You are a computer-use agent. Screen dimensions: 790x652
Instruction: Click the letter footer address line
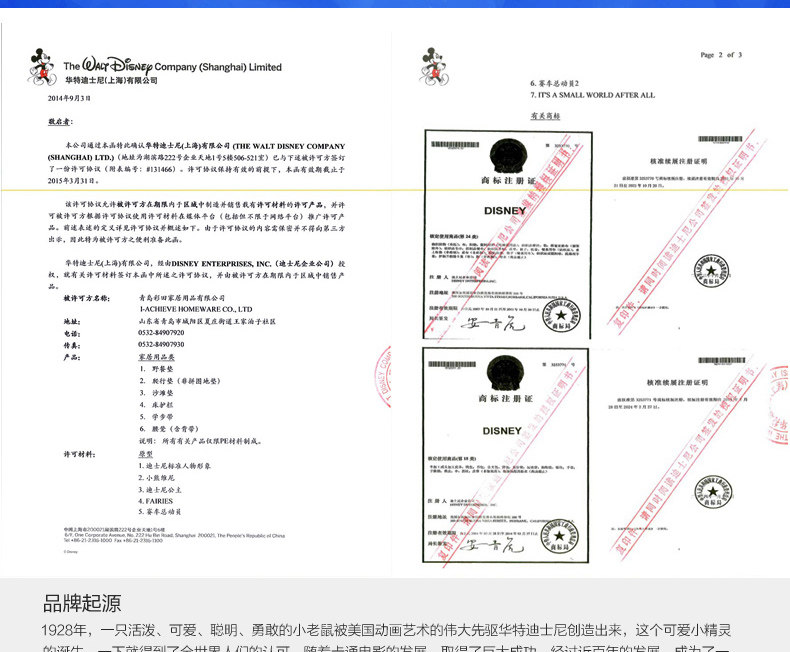pyautogui.click(x=174, y=535)
